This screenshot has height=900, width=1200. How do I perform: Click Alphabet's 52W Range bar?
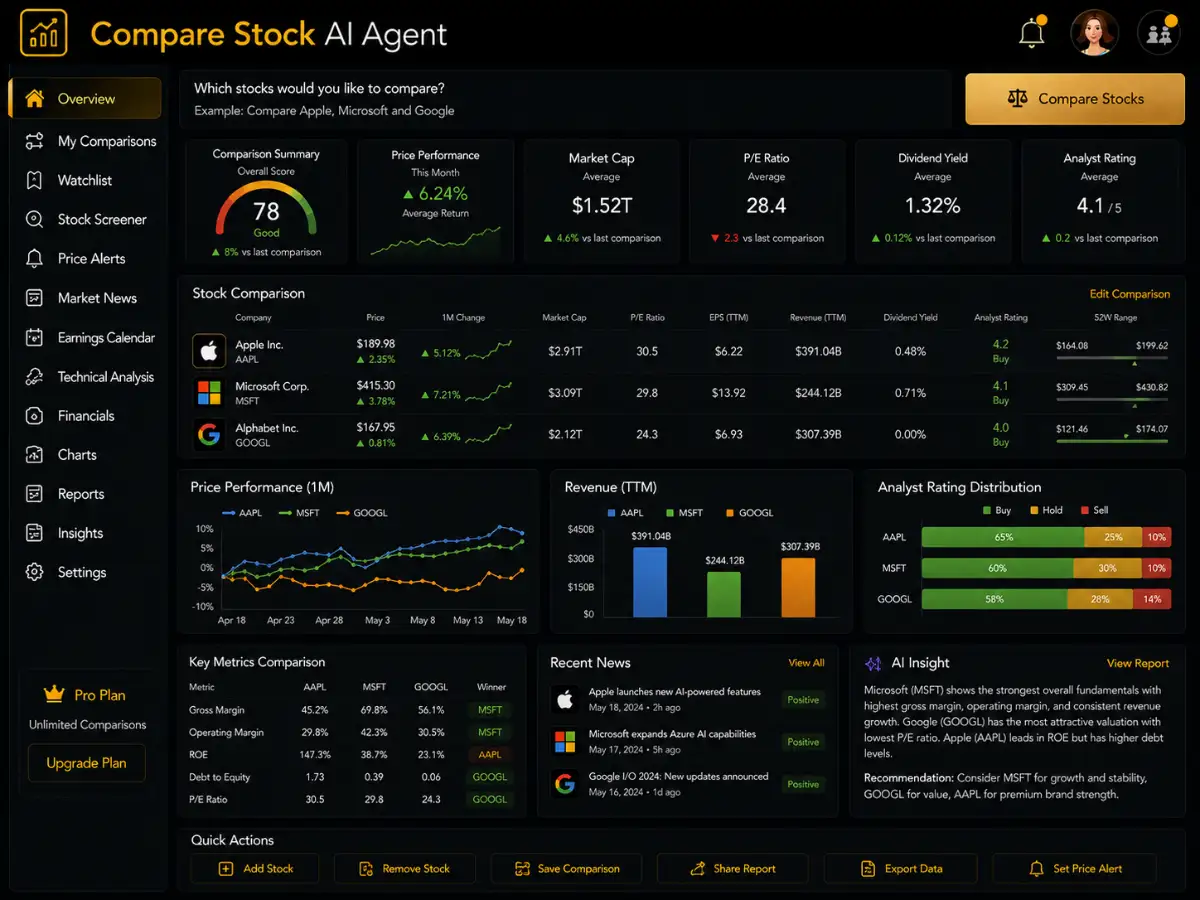click(x=1112, y=441)
